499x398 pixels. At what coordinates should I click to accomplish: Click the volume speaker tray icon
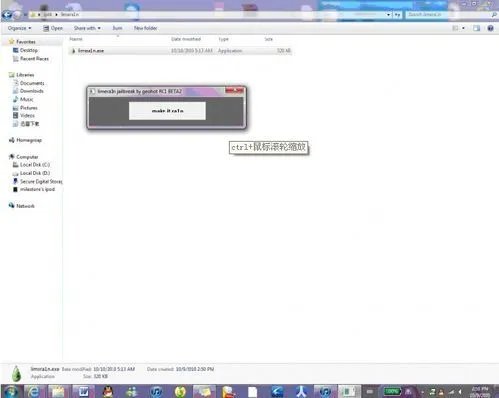(x=460, y=392)
